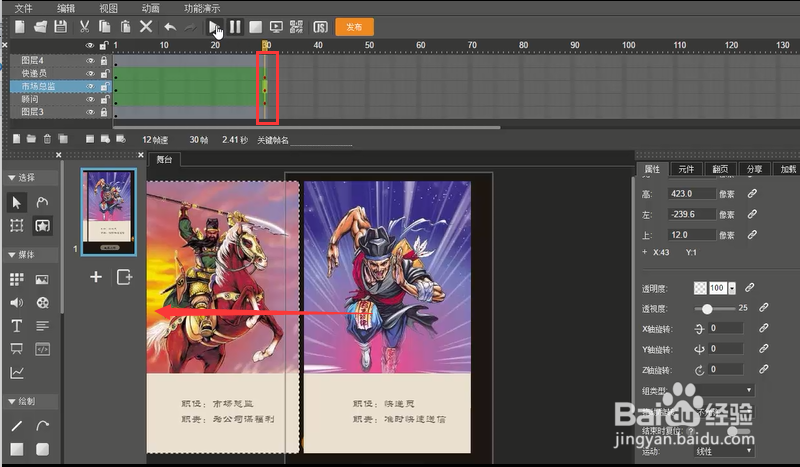
Task: Pause the animation playback
Action: [235, 27]
